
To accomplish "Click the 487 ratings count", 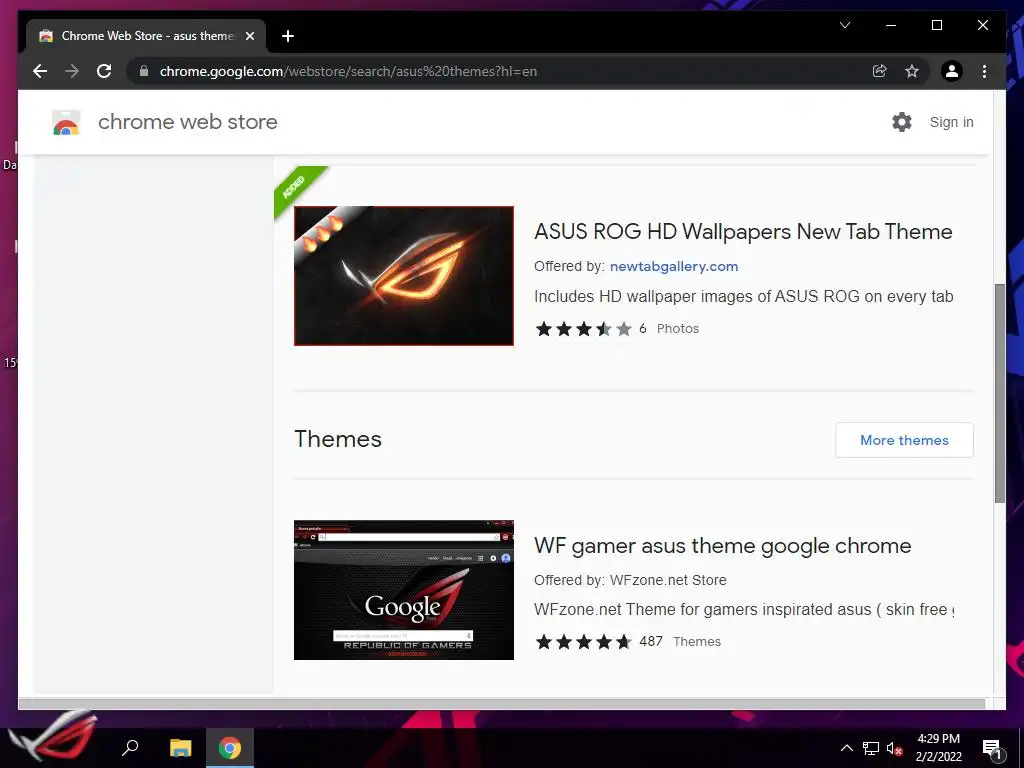I will point(651,641).
